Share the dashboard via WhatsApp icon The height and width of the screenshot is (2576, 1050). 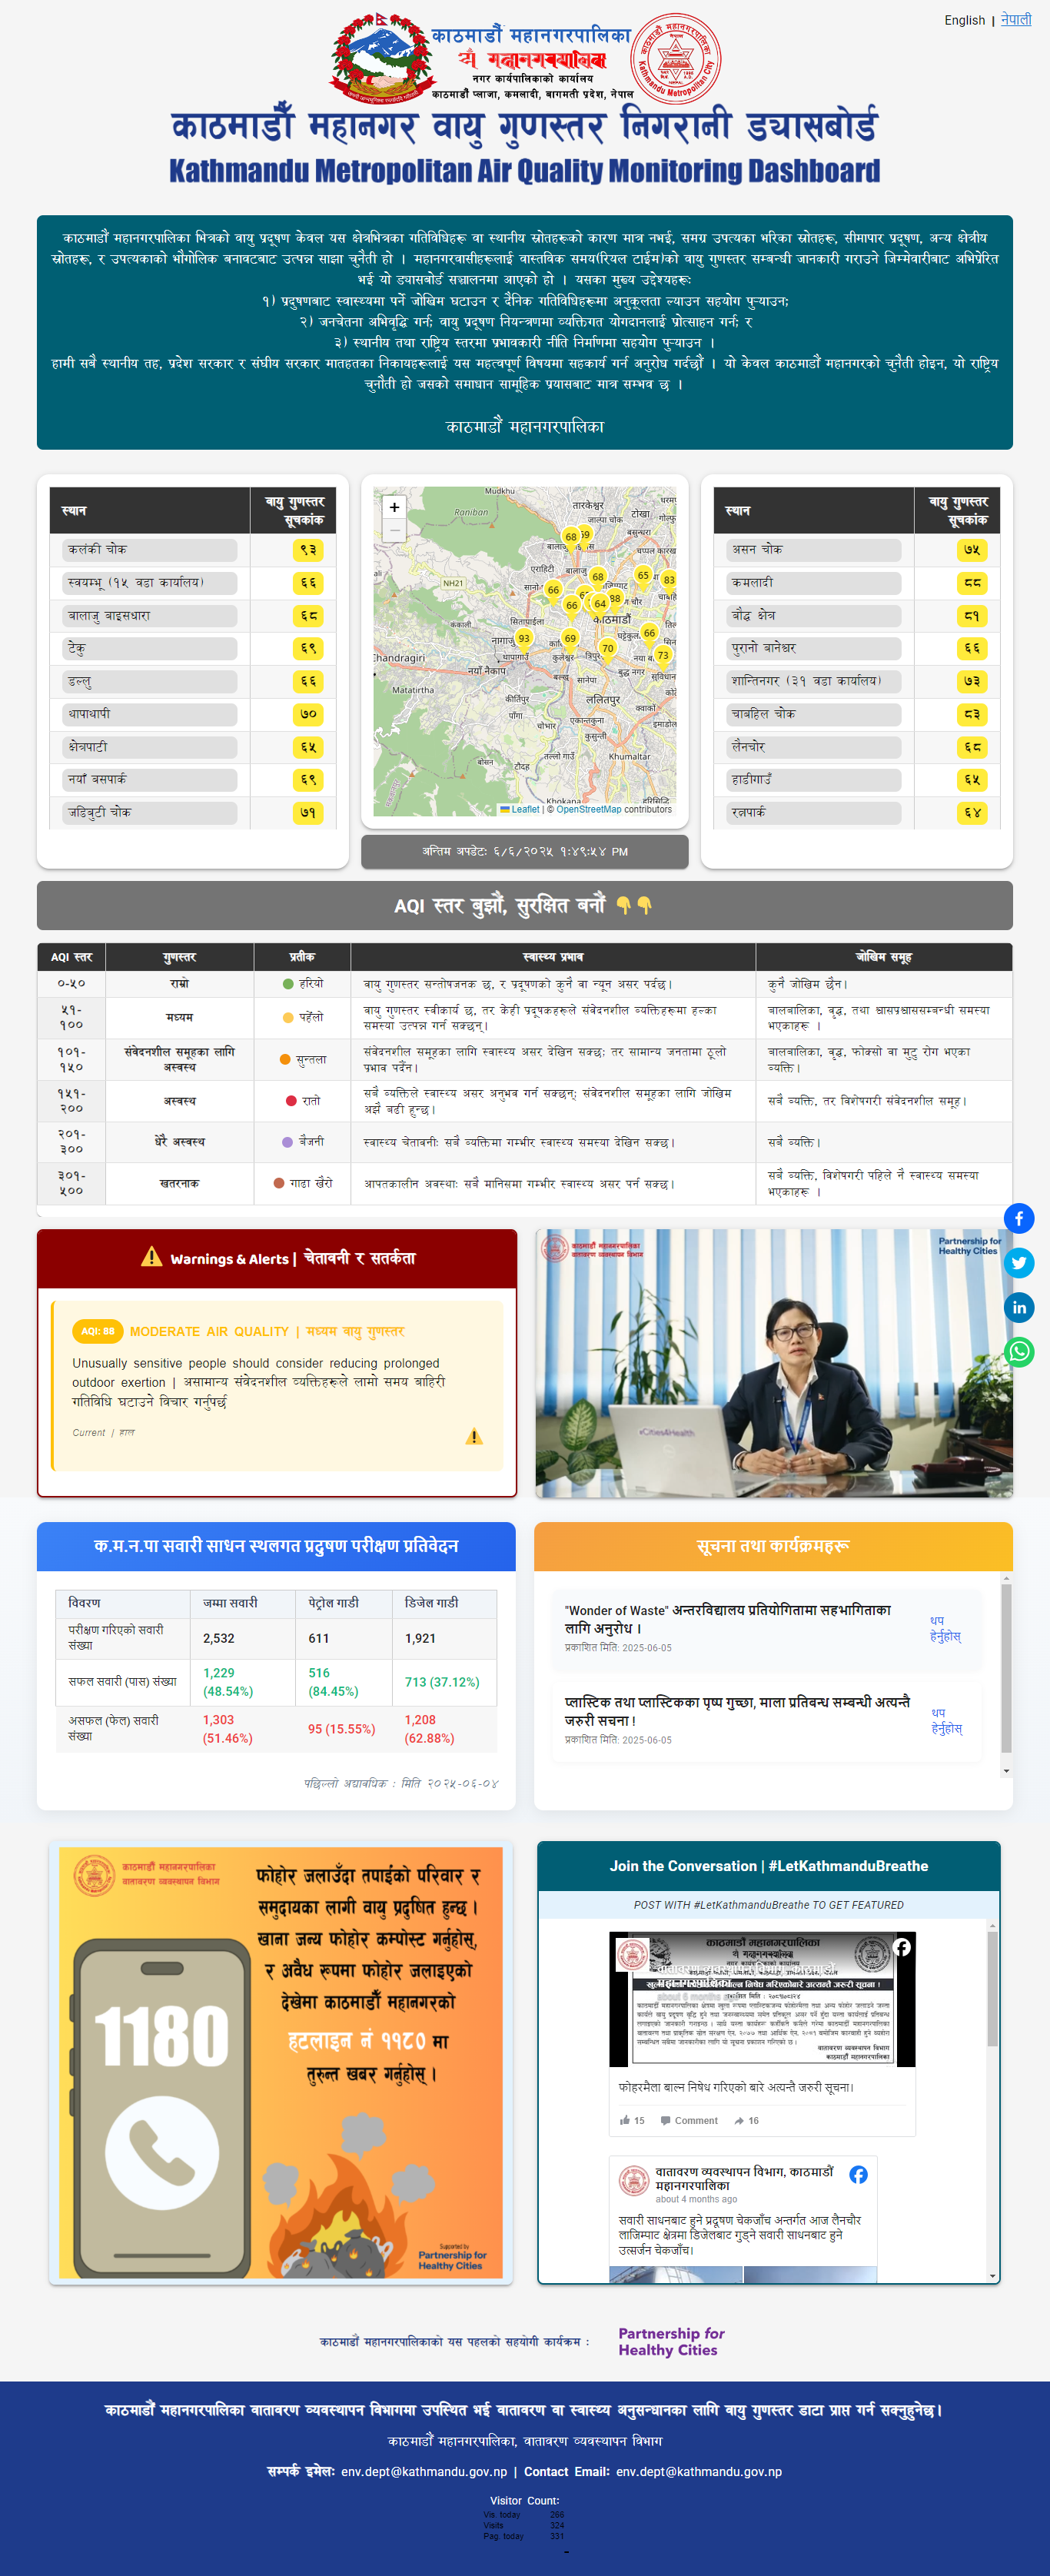[1018, 1352]
